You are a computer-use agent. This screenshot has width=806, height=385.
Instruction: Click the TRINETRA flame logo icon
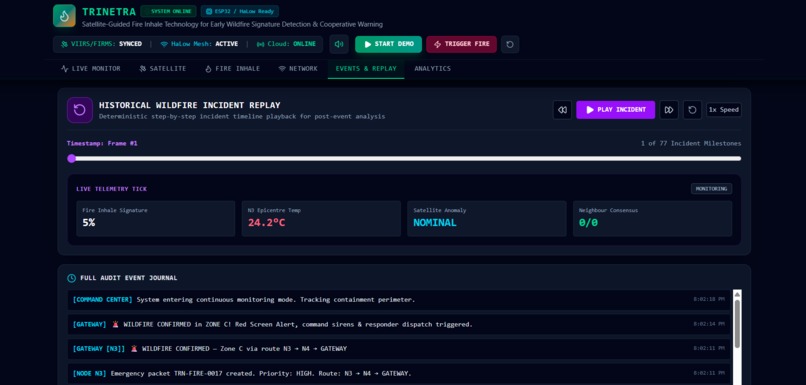64,16
